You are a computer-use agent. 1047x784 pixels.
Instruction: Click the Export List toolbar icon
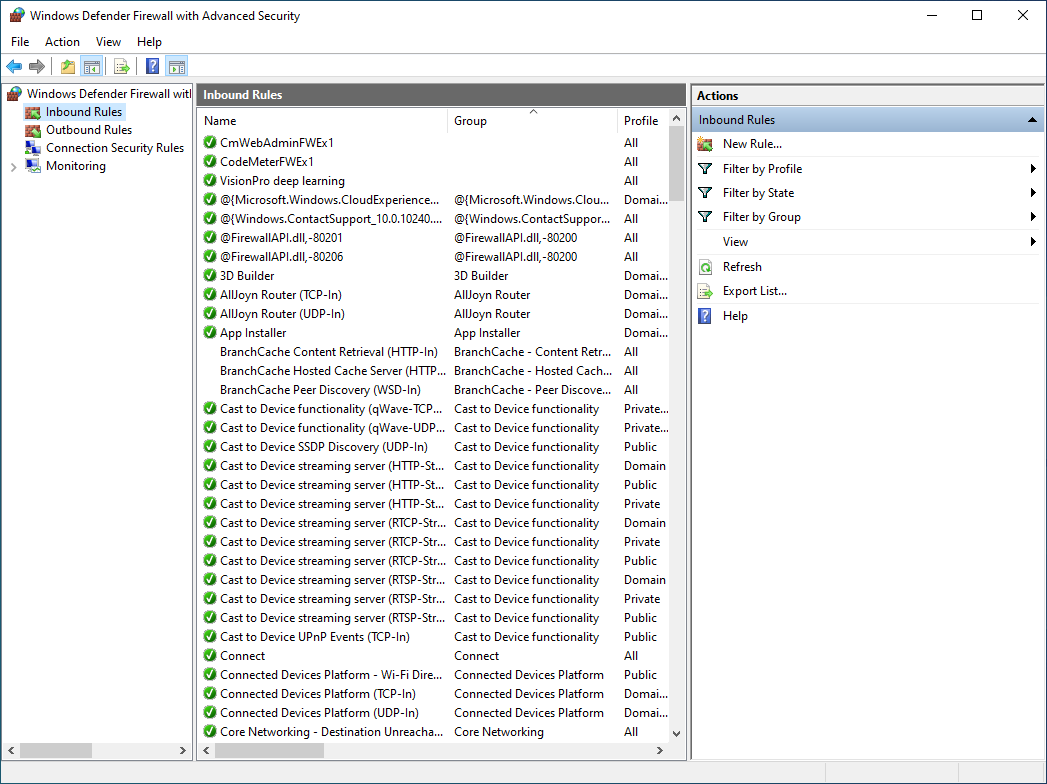pyautogui.click(x=121, y=67)
